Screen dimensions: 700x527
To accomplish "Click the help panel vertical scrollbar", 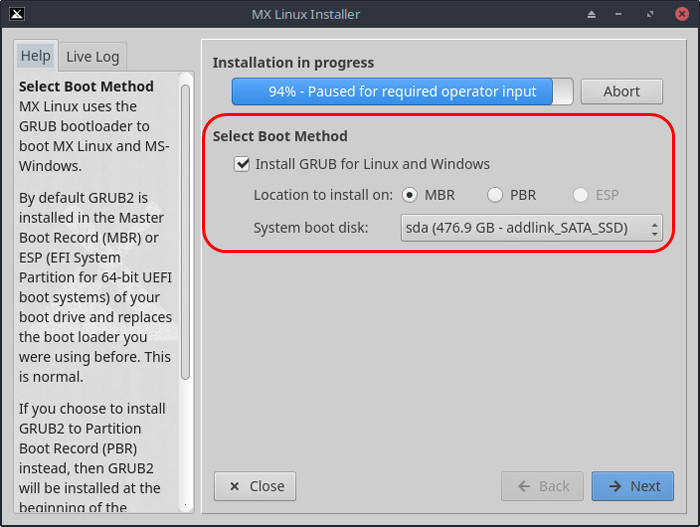I will click(186, 232).
